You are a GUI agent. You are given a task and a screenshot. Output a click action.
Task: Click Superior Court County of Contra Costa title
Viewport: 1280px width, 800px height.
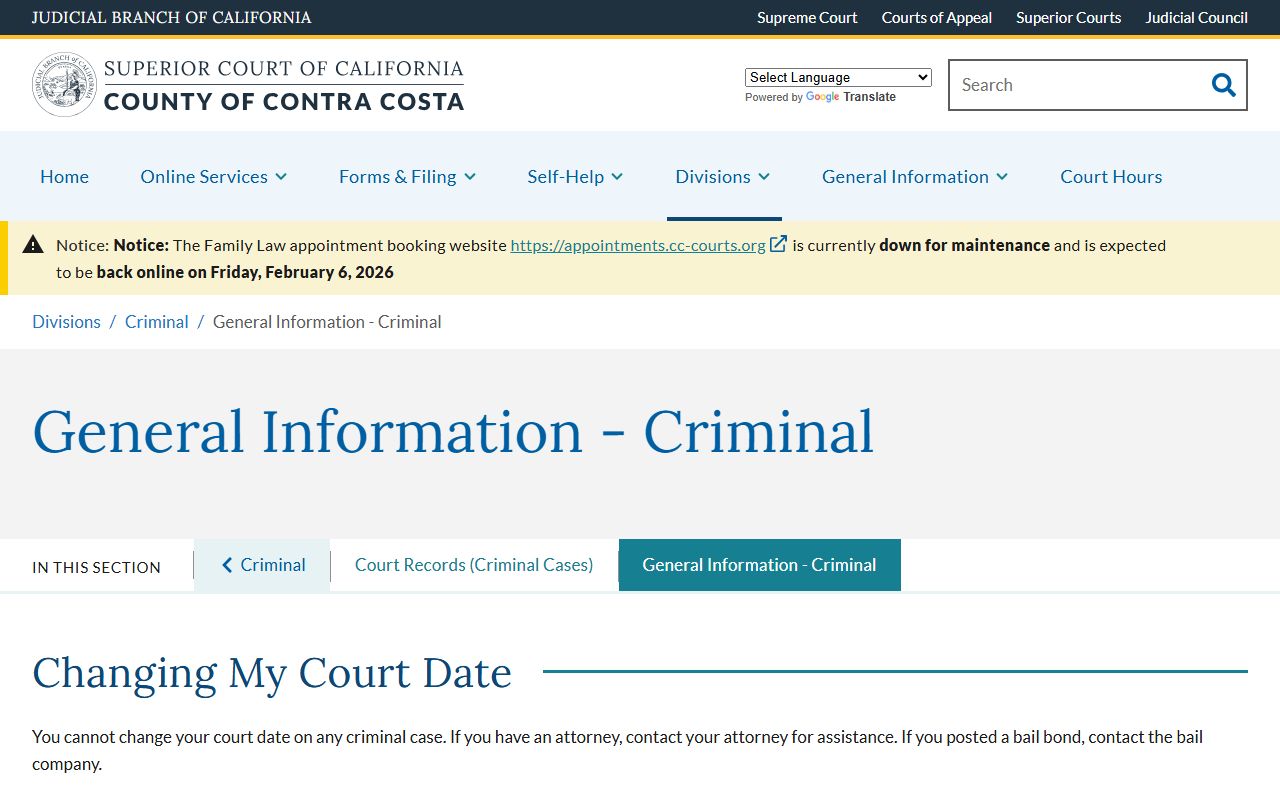[284, 85]
